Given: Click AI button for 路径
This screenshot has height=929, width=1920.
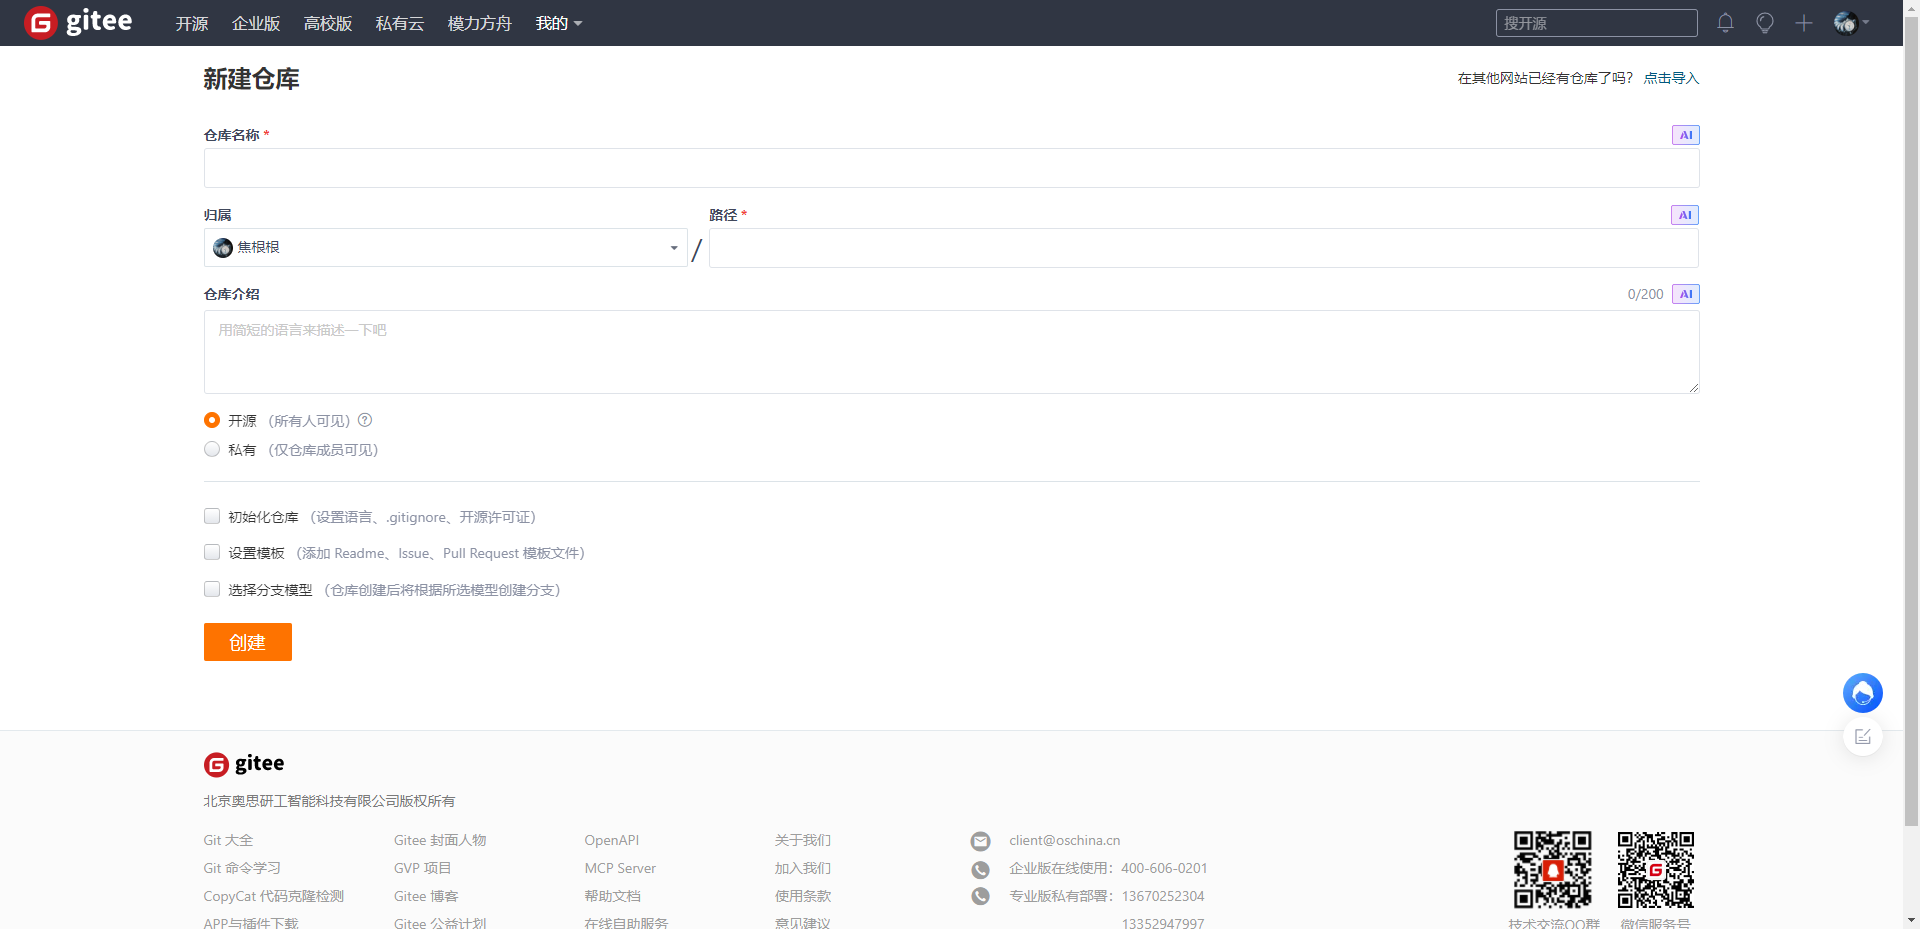Looking at the screenshot, I should tap(1685, 215).
